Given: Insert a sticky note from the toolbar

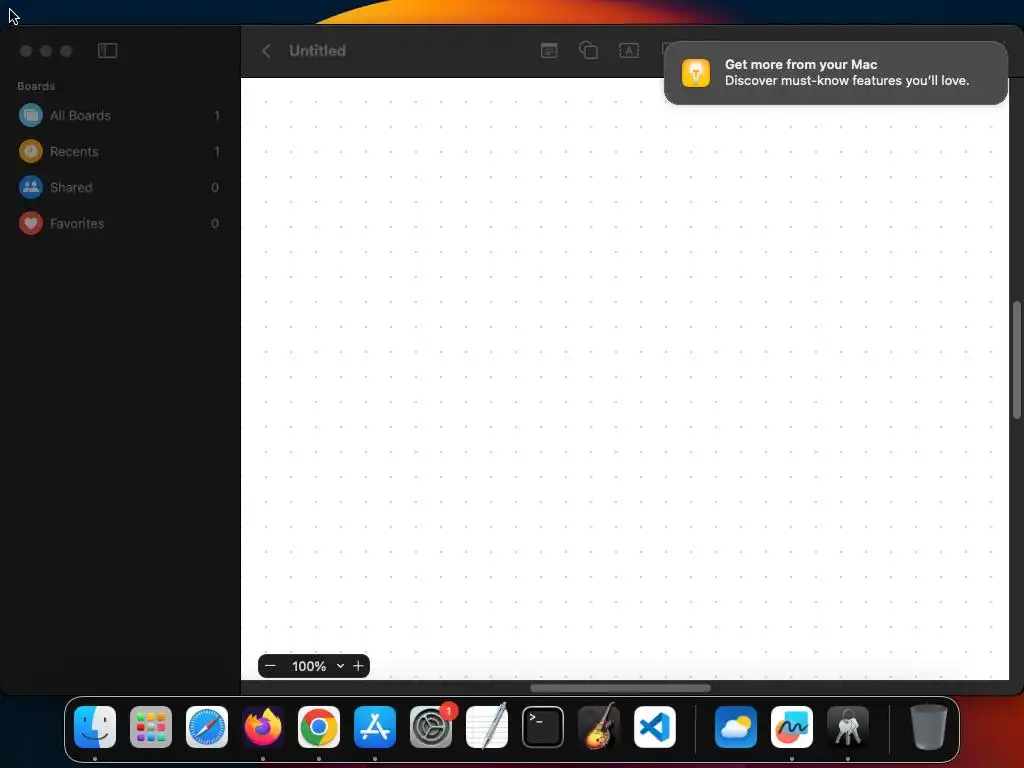Looking at the screenshot, I should (549, 50).
